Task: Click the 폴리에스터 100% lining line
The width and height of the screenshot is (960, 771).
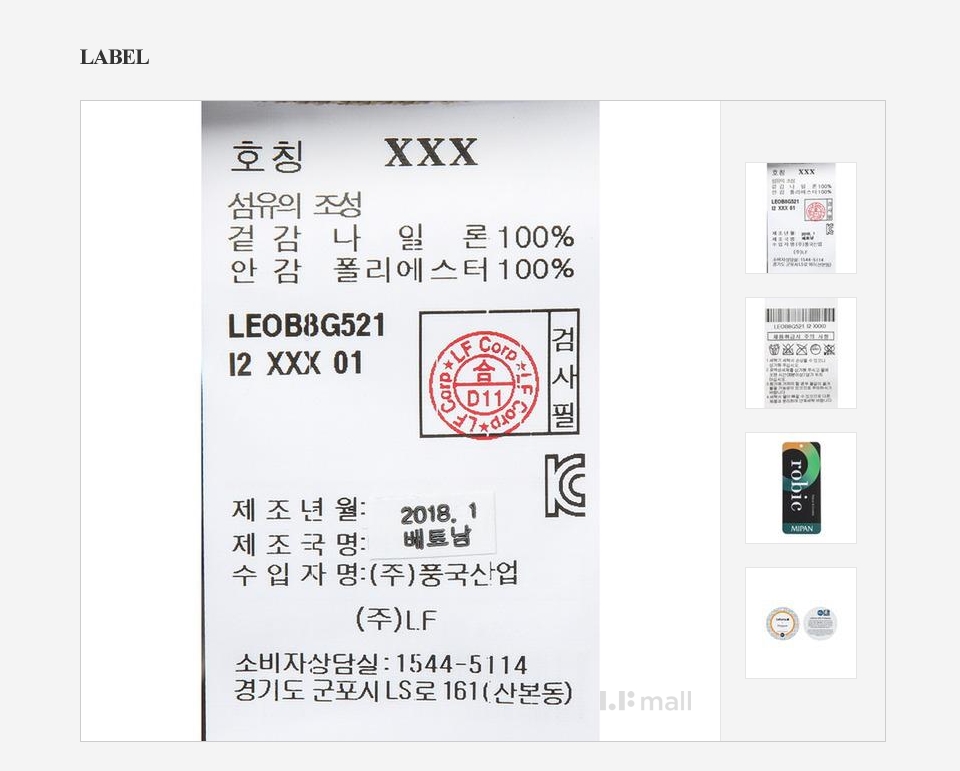Action: (401, 269)
